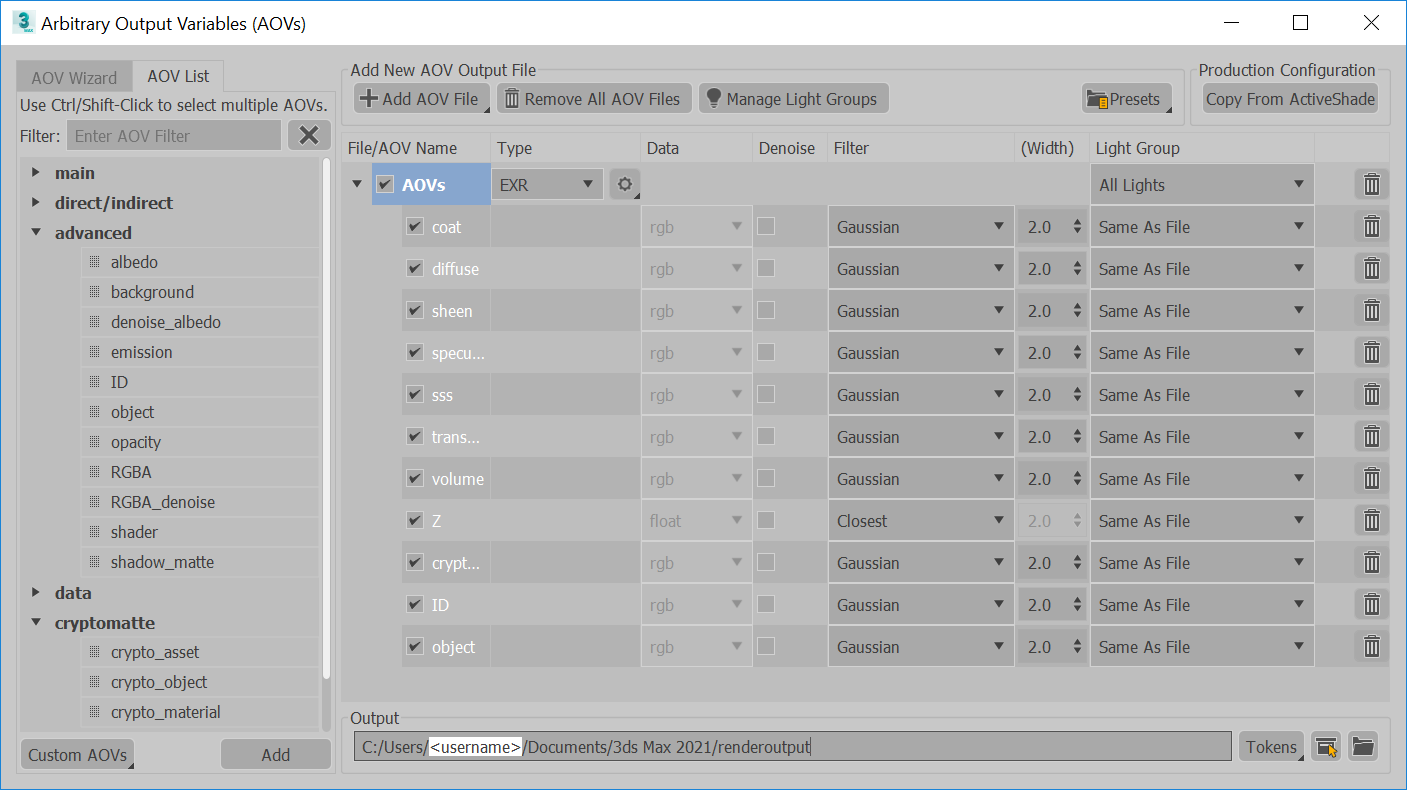Delete the coat AOV with its trash icon
Image resolution: width=1407 pixels, height=790 pixels.
pyautogui.click(x=1371, y=227)
